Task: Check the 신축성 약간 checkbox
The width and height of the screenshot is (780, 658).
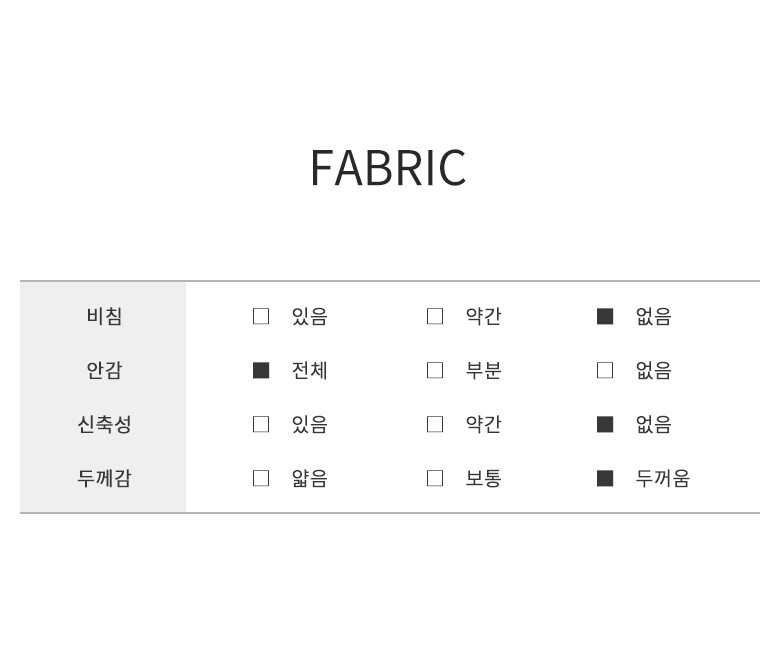Action: (x=435, y=424)
